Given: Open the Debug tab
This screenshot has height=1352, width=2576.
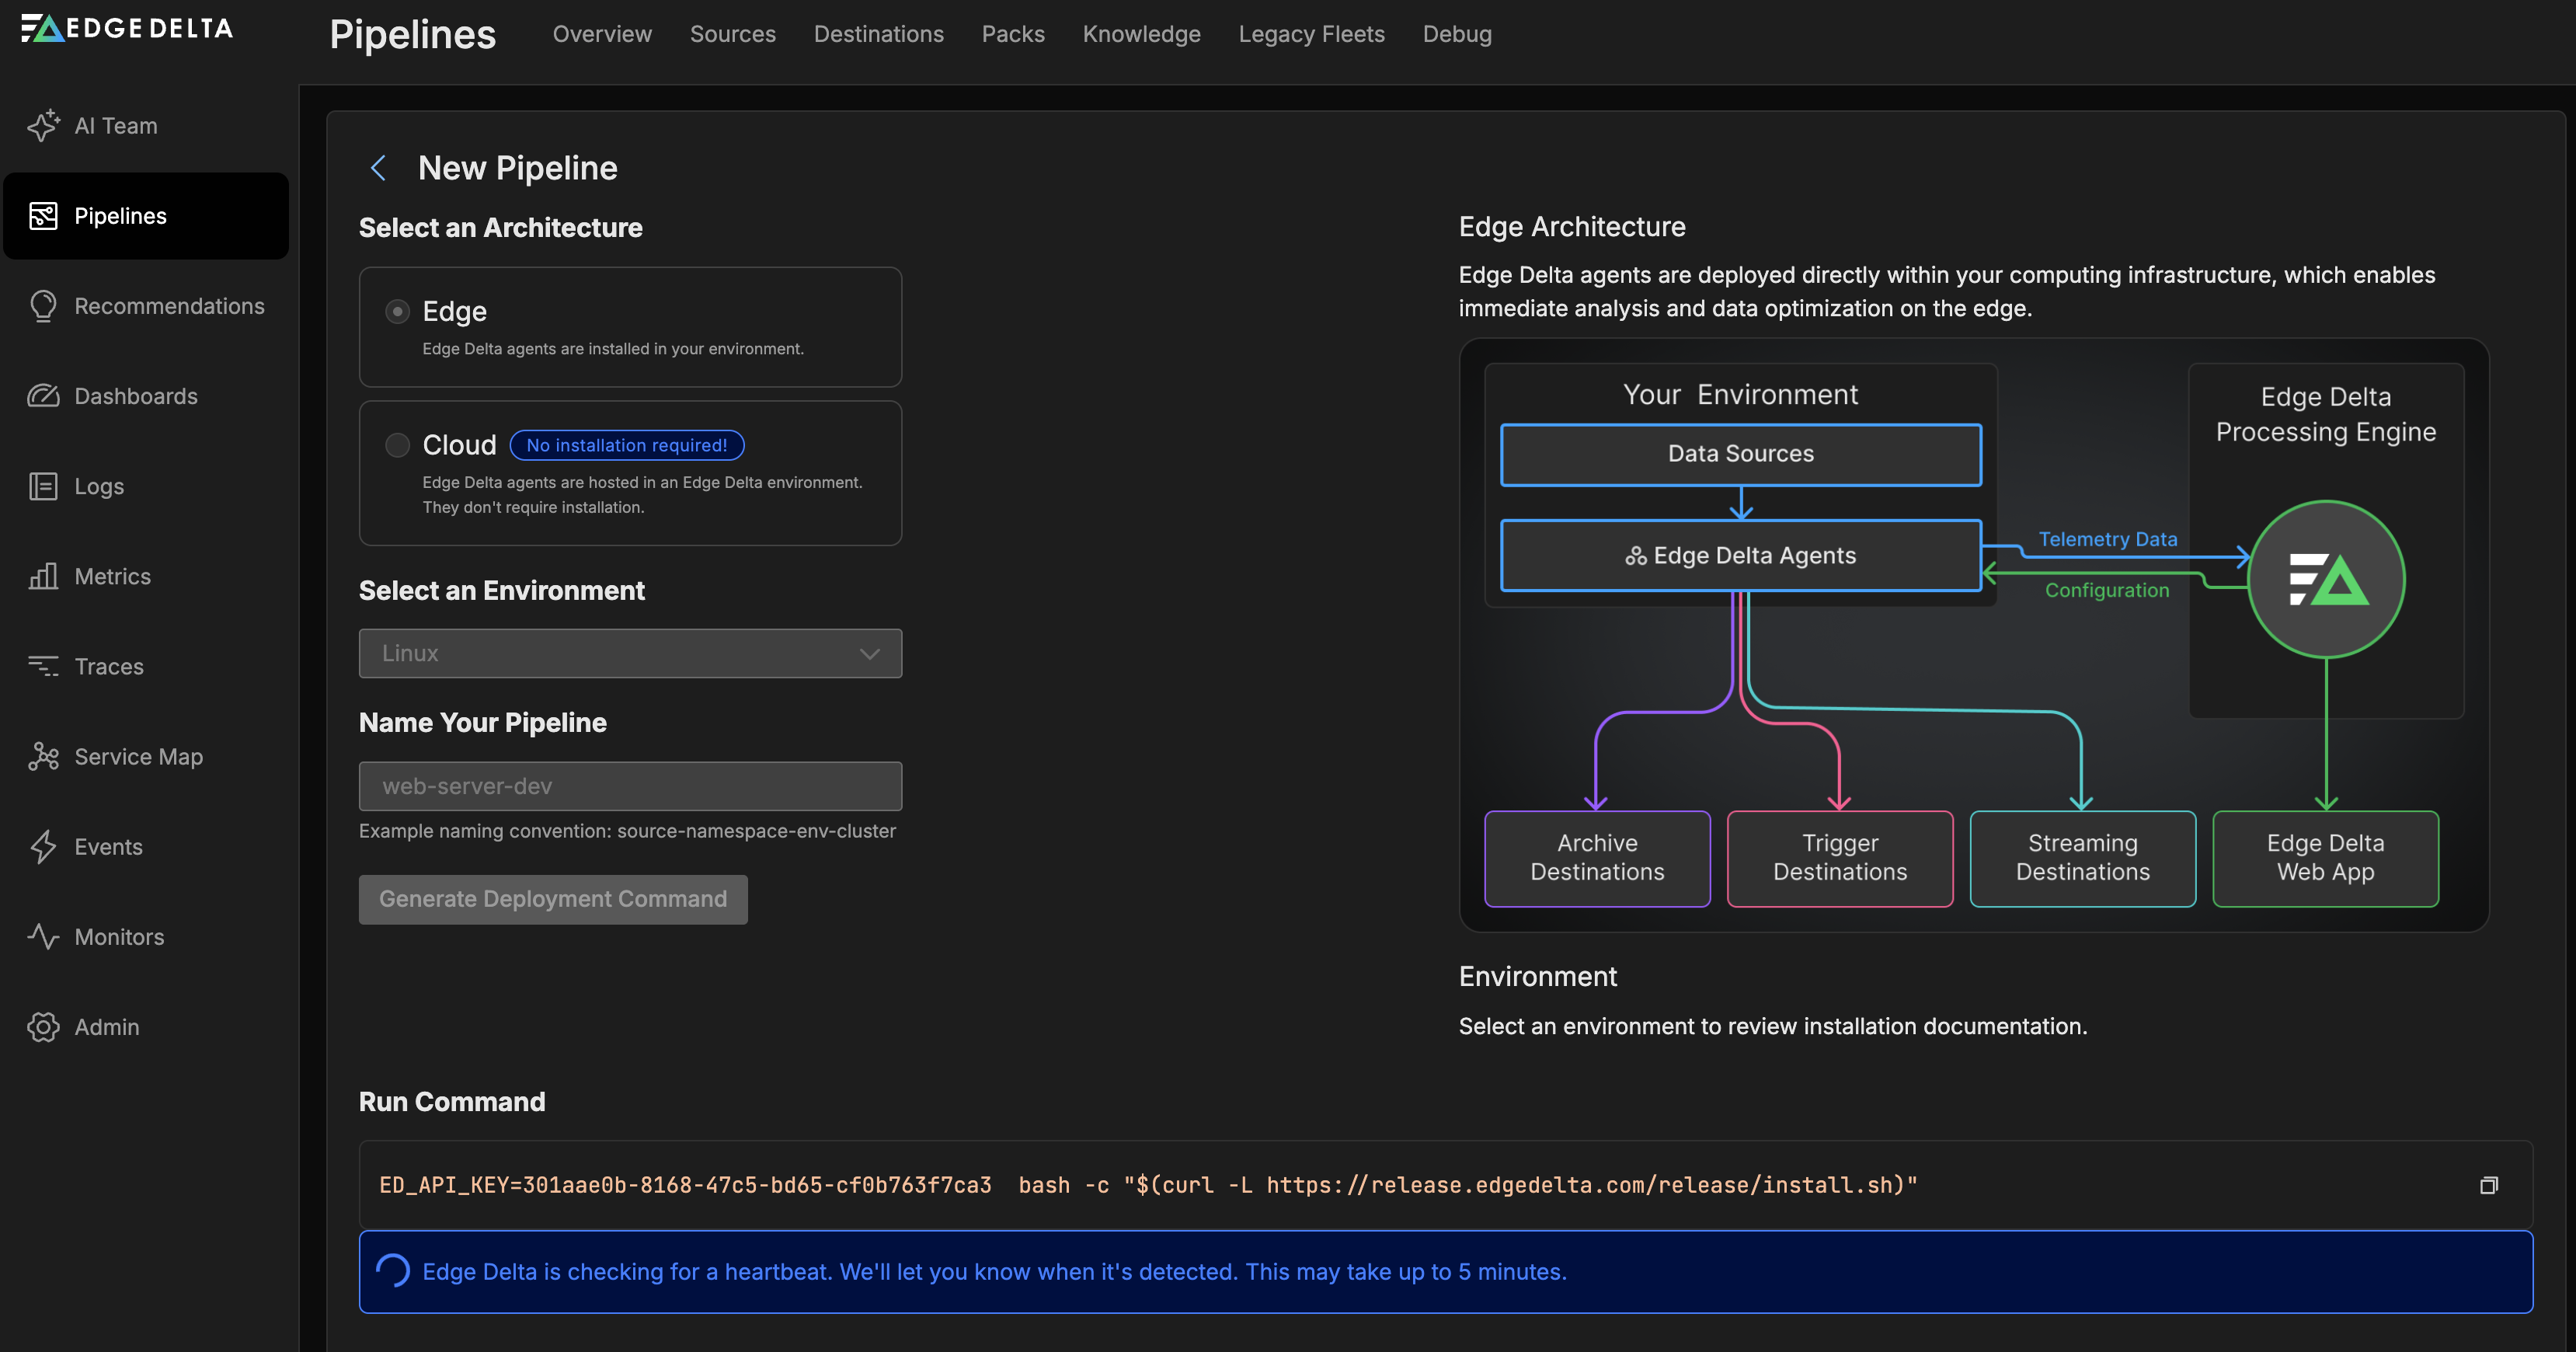Looking at the screenshot, I should [1456, 34].
